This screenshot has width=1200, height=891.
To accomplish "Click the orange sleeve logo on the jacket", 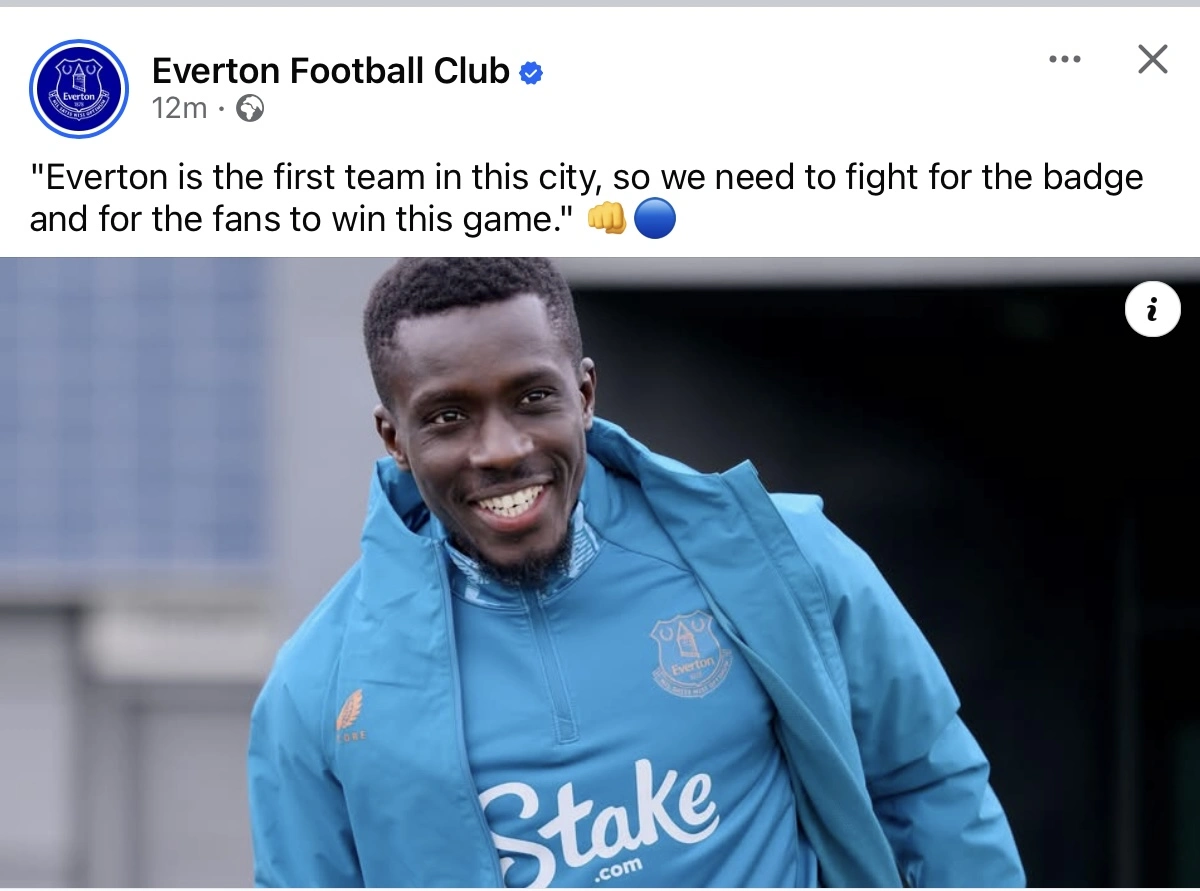I will click(x=349, y=710).
